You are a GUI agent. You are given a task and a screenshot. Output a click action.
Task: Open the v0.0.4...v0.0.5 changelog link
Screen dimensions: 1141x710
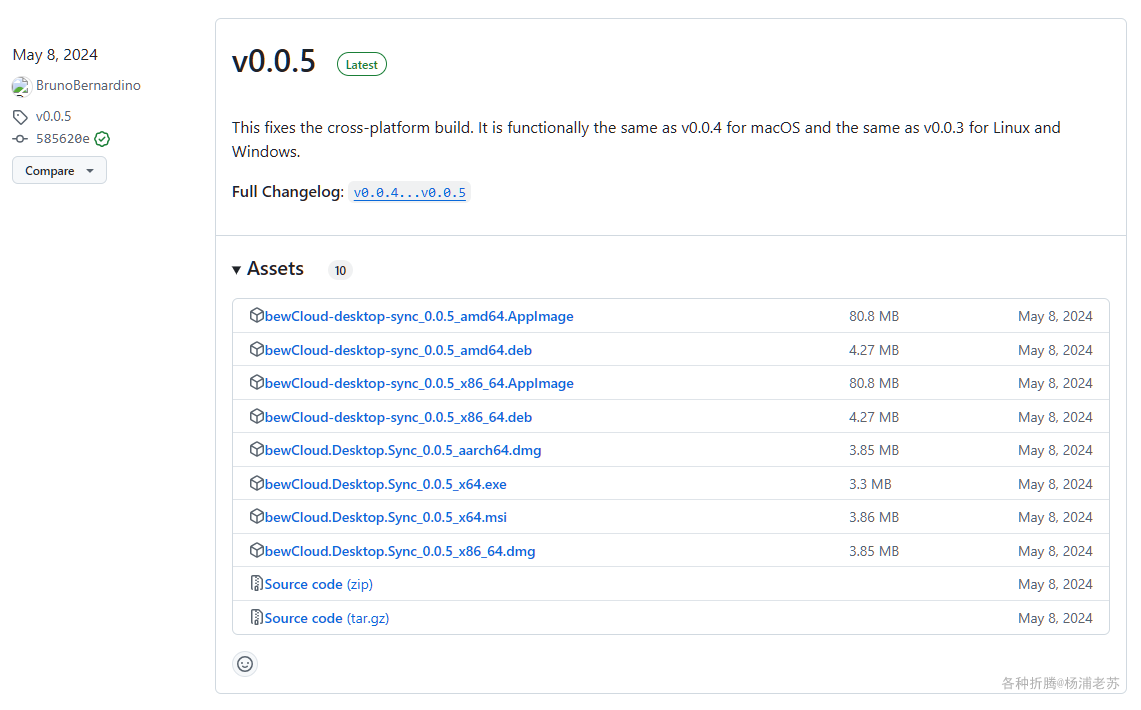(410, 193)
